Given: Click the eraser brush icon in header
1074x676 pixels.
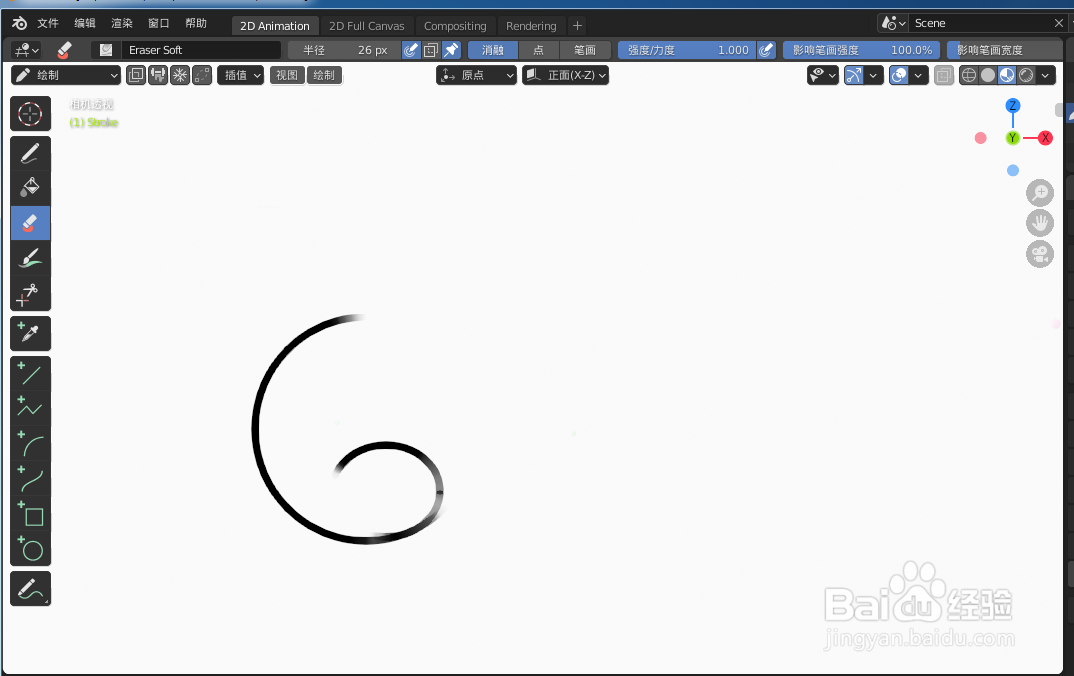Looking at the screenshot, I should tap(64, 50).
